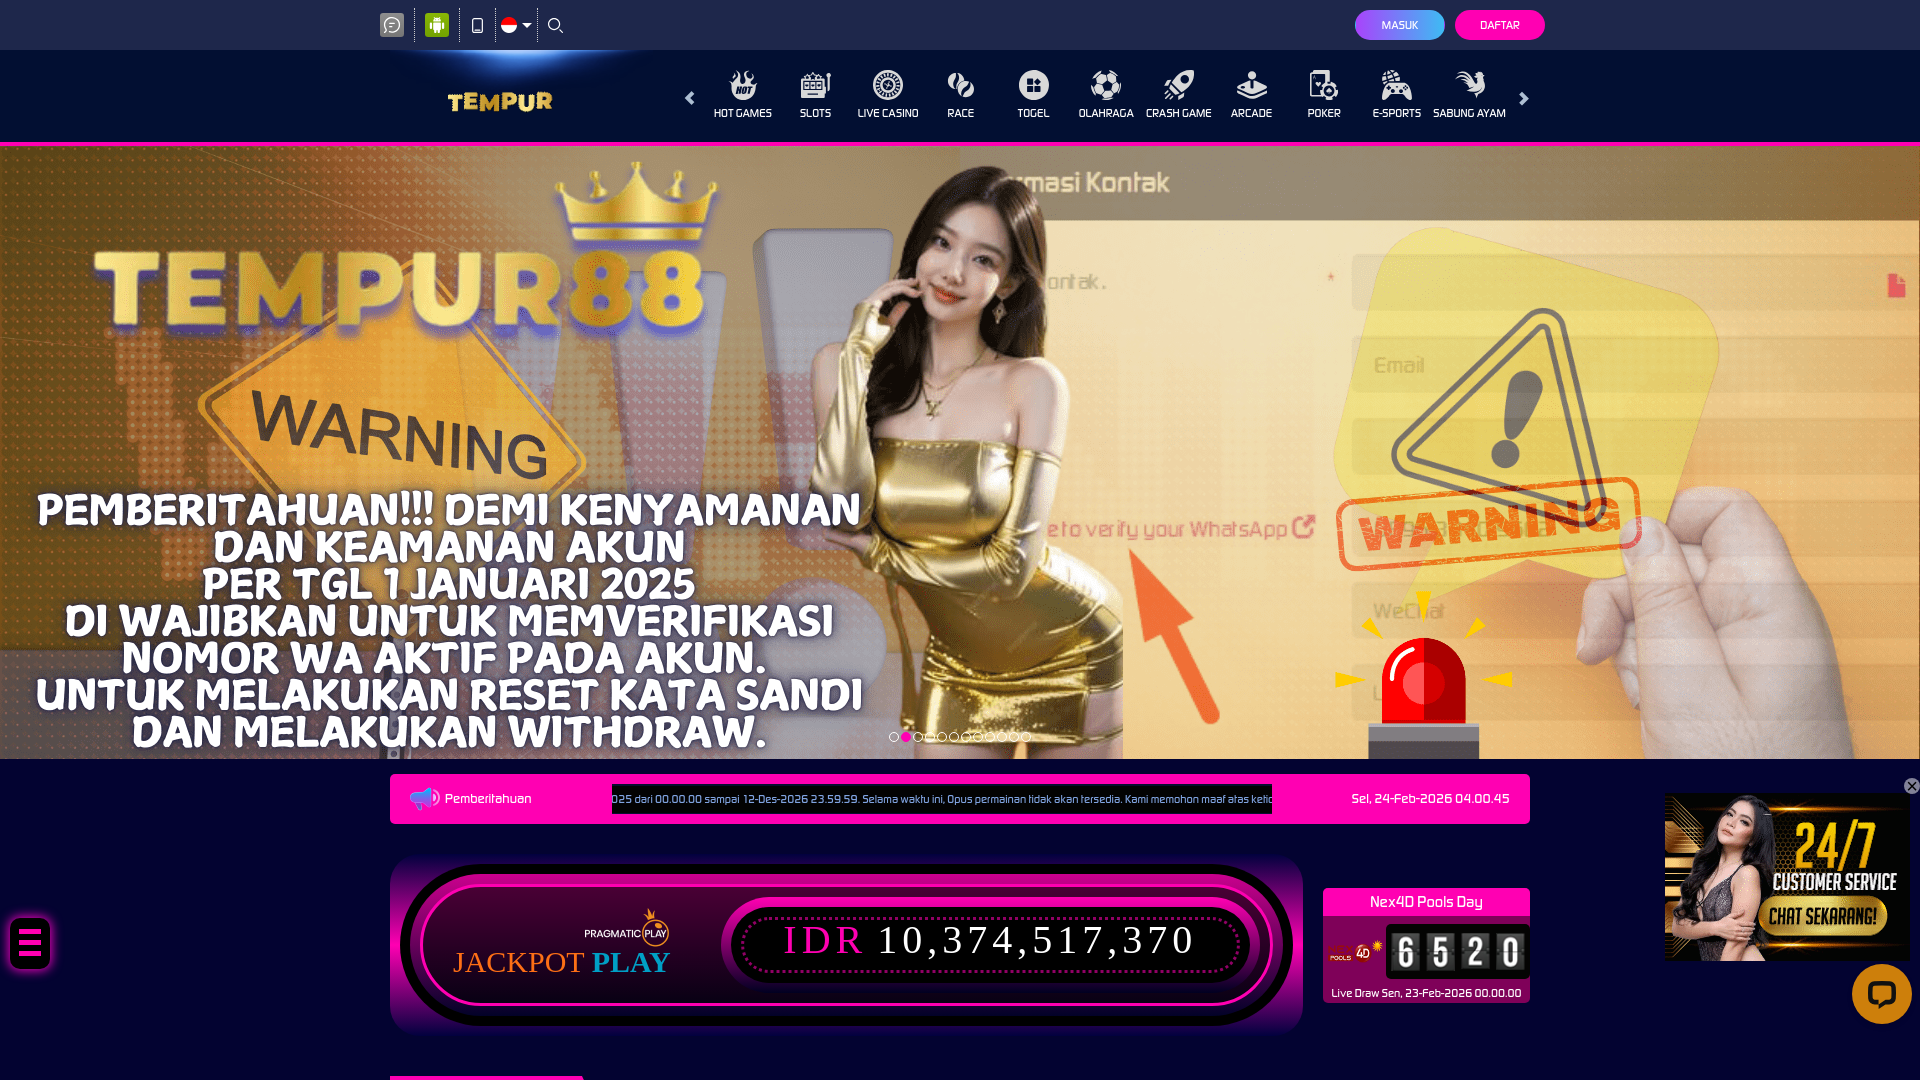Click the Nex4D pools logo
This screenshot has width=1920, height=1080.
(x=1355, y=951)
